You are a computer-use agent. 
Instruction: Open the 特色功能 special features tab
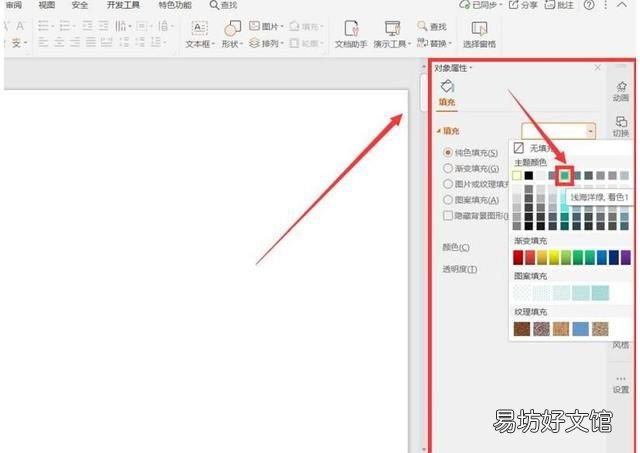175,5
